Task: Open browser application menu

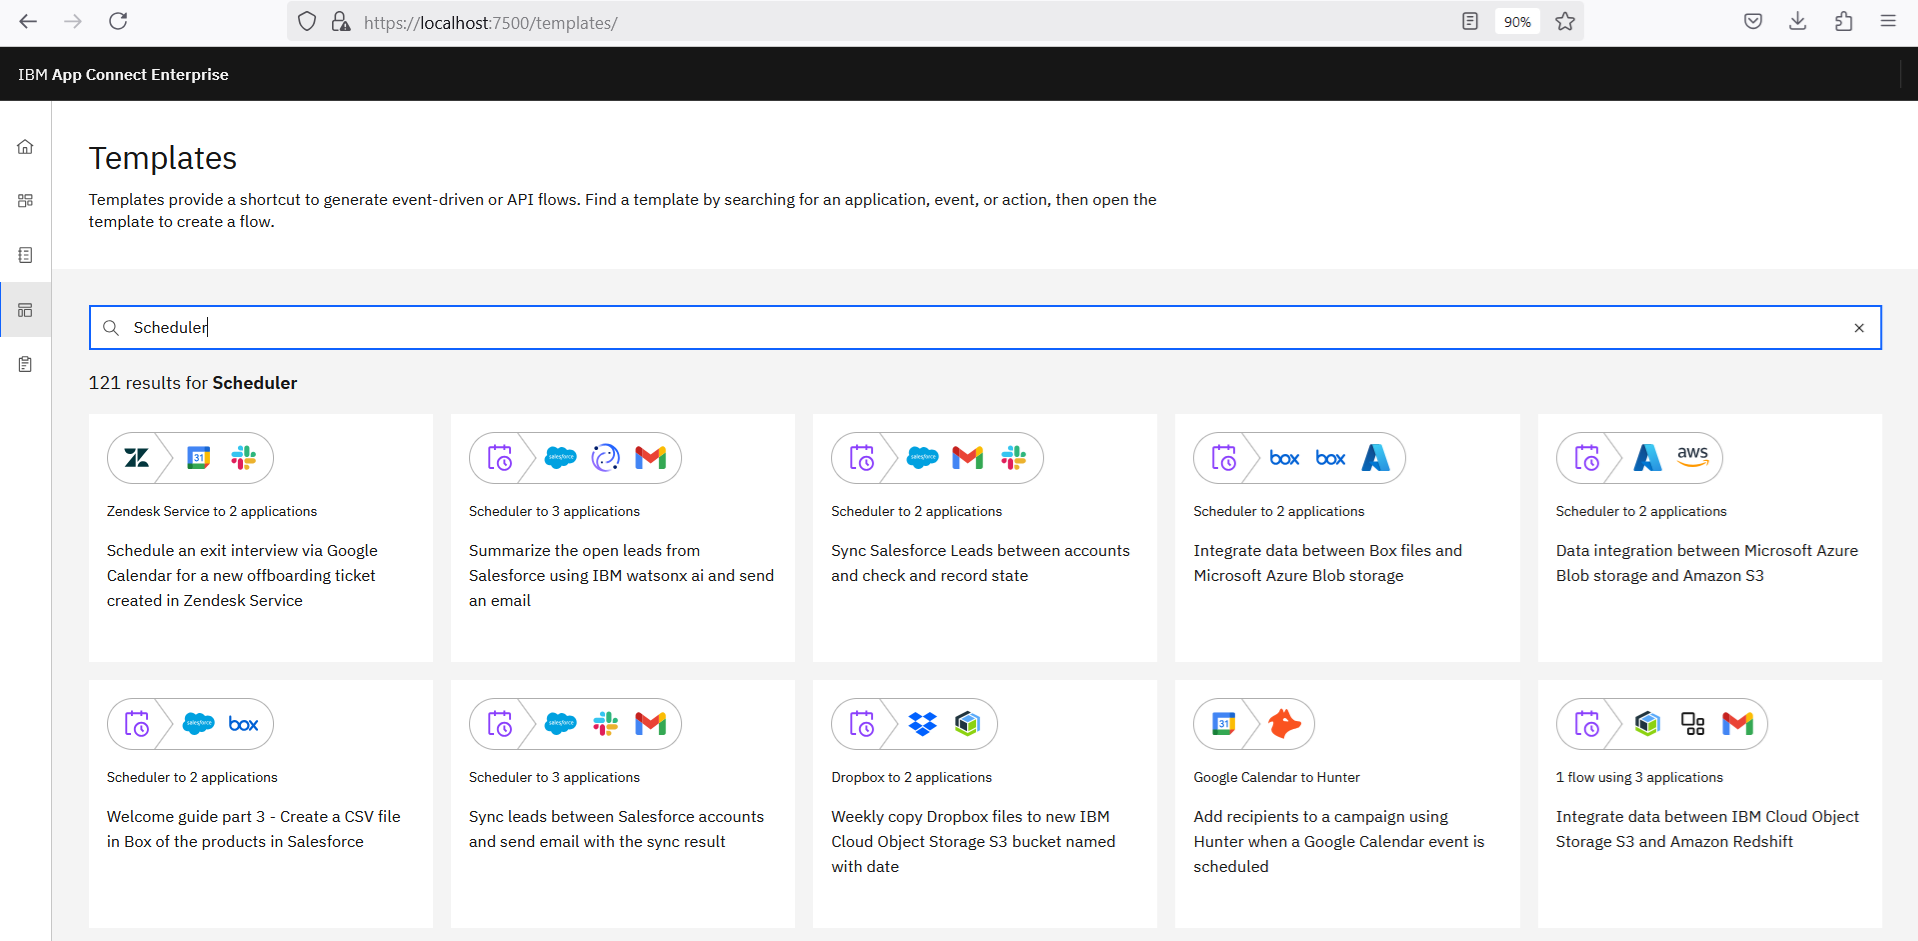Action: click(1888, 21)
